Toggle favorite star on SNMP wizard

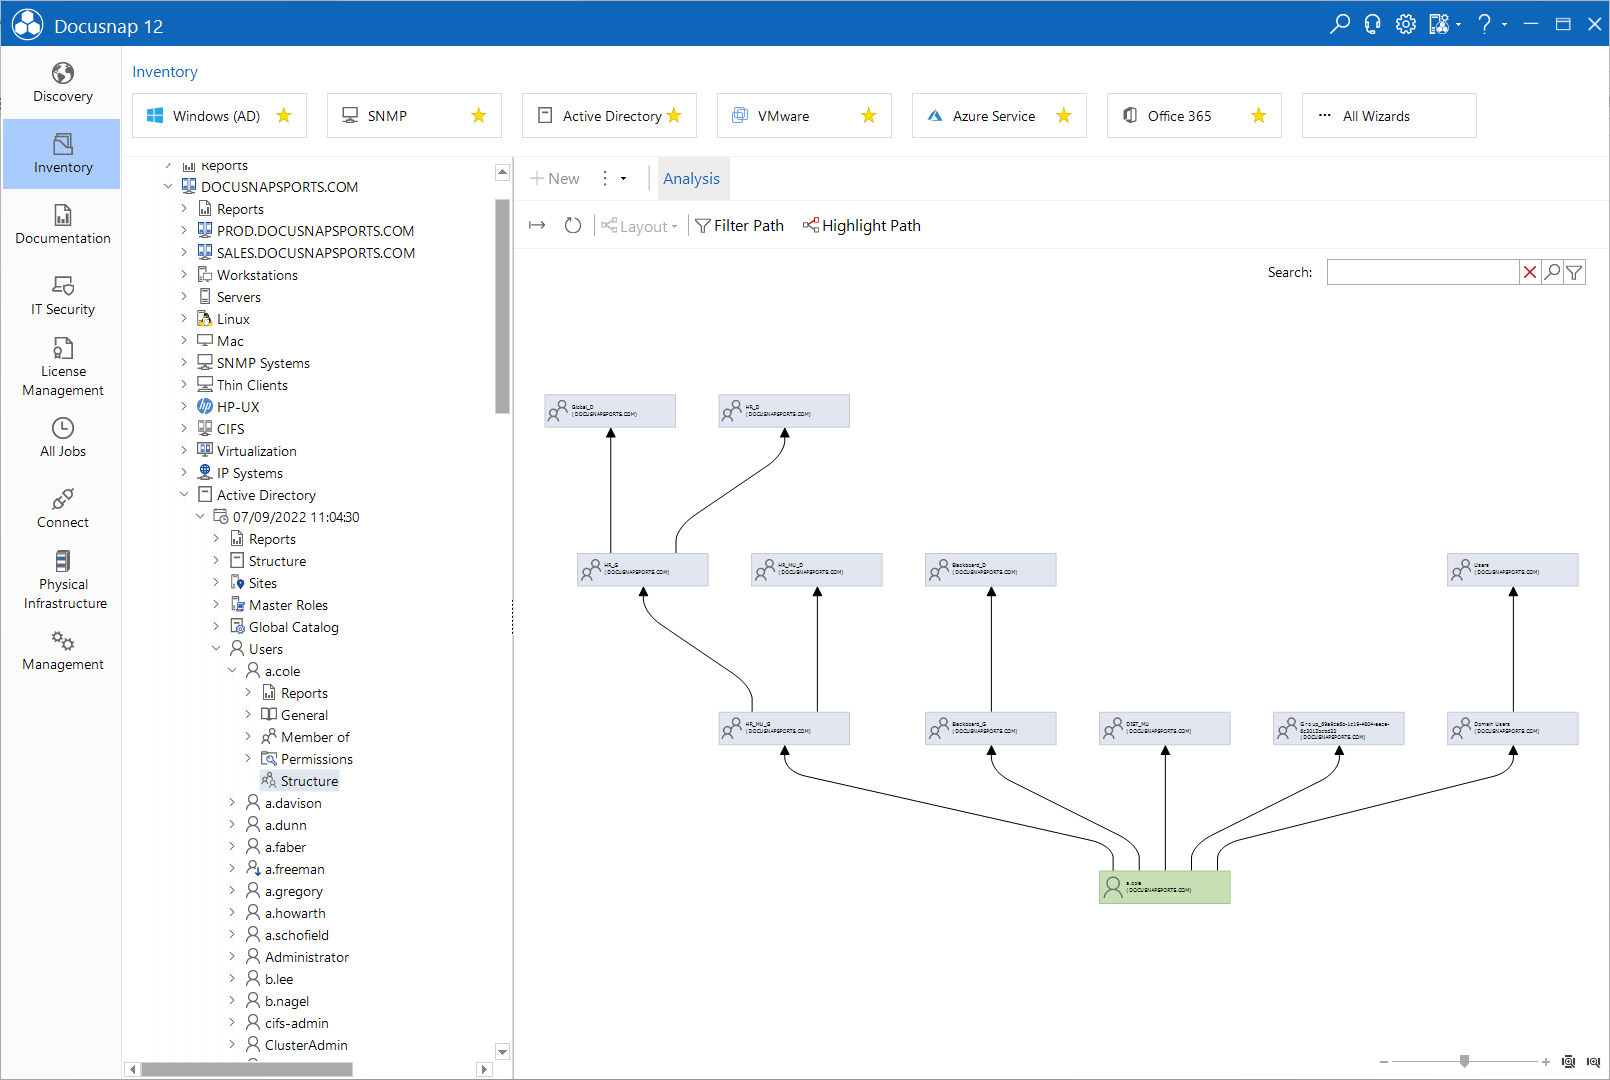479,115
